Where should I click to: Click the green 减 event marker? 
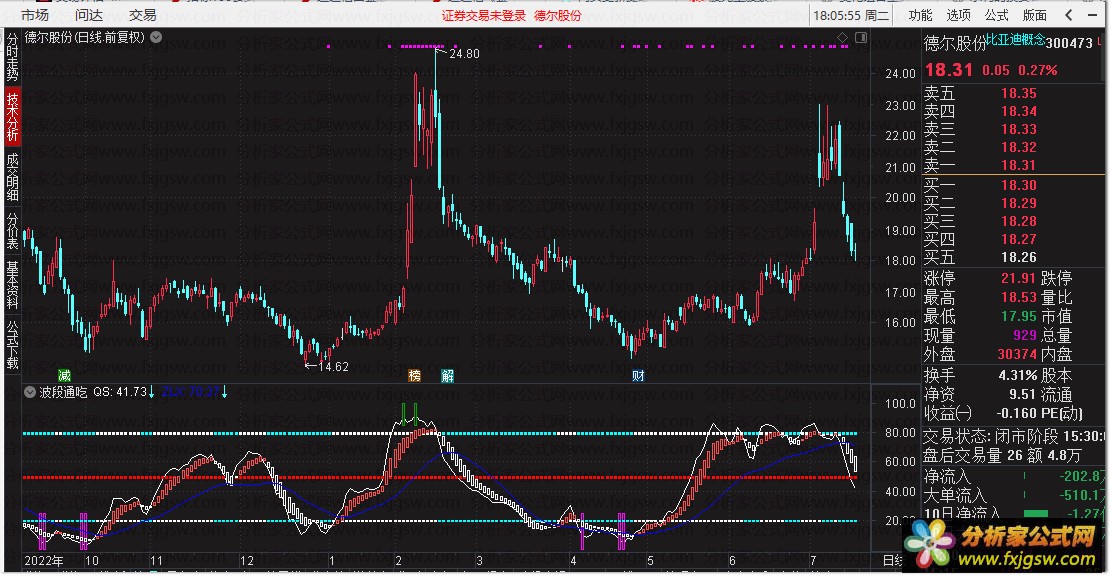coord(65,375)
